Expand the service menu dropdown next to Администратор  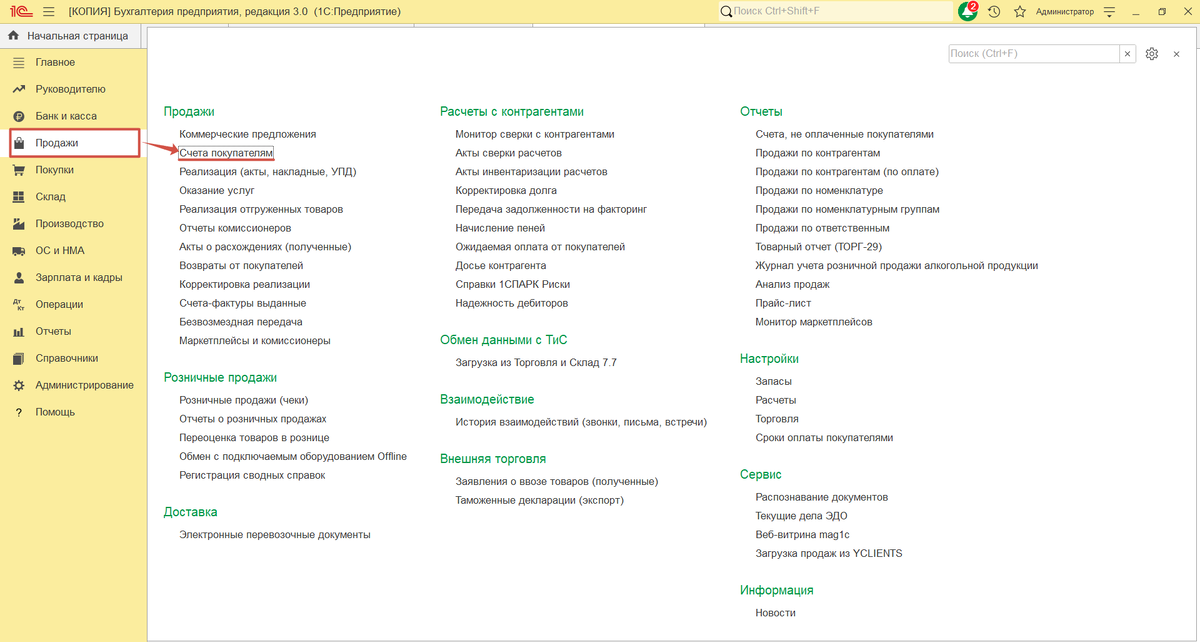click(x=1110, y=12)
